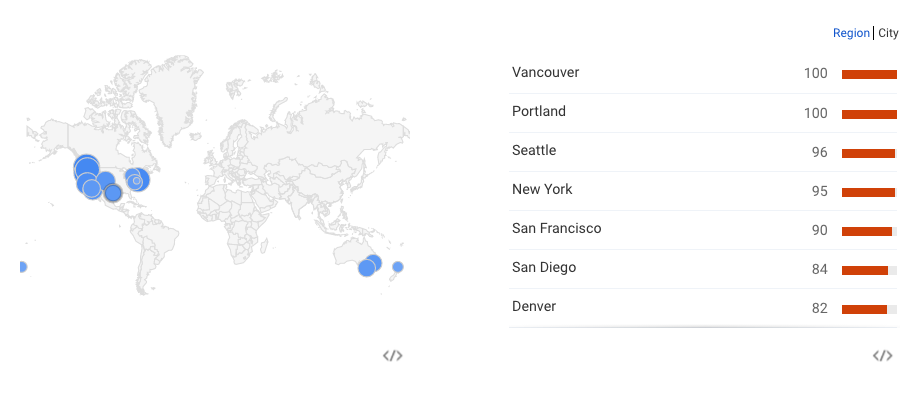The width and height of the screenshot is (921, 405).
Task: Click the eastern Australia bubble on the map
Action: coord(373,262)
